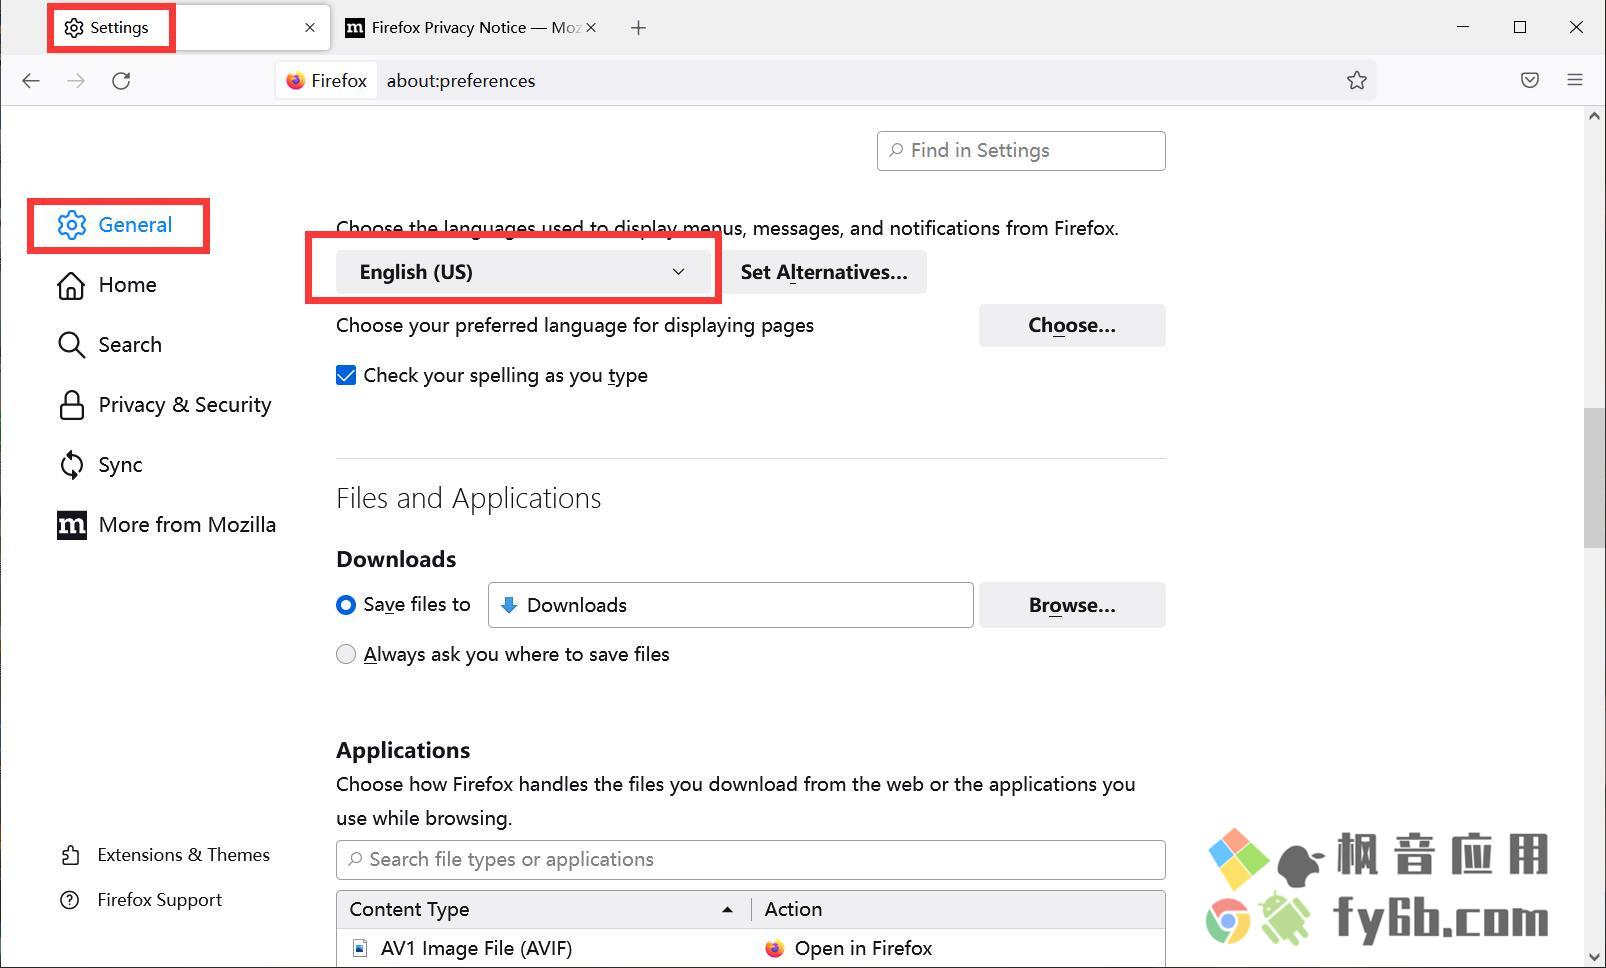Open a new tab with plus icon
1606x968 pixels.
pos(638,28)
